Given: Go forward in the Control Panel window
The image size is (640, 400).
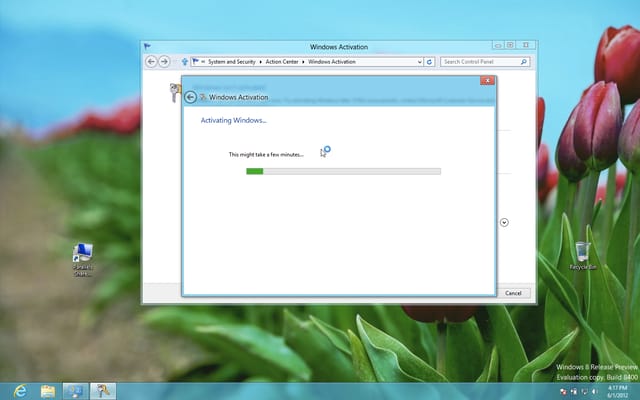Looking at the screenshot, I should [164, 62].
